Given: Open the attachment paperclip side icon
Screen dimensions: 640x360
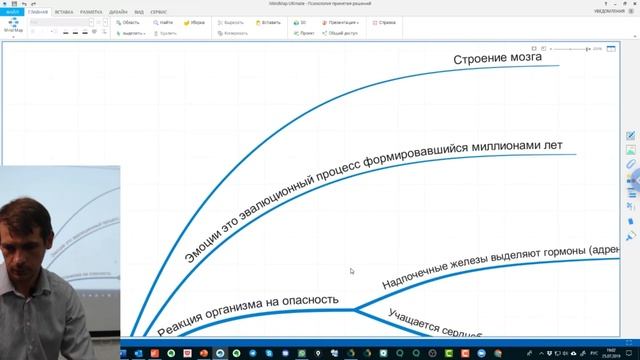Looking at the screenshot, I should (631, 164).
